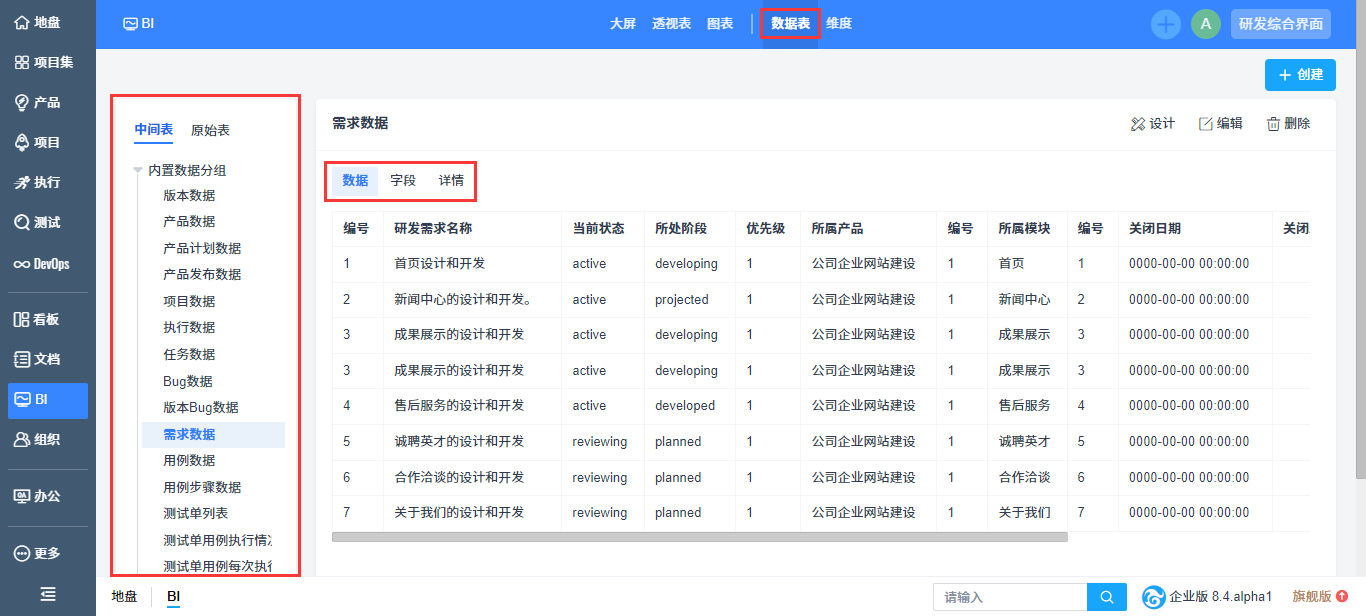Open the 更多 sidebar menu

[38, 553]
